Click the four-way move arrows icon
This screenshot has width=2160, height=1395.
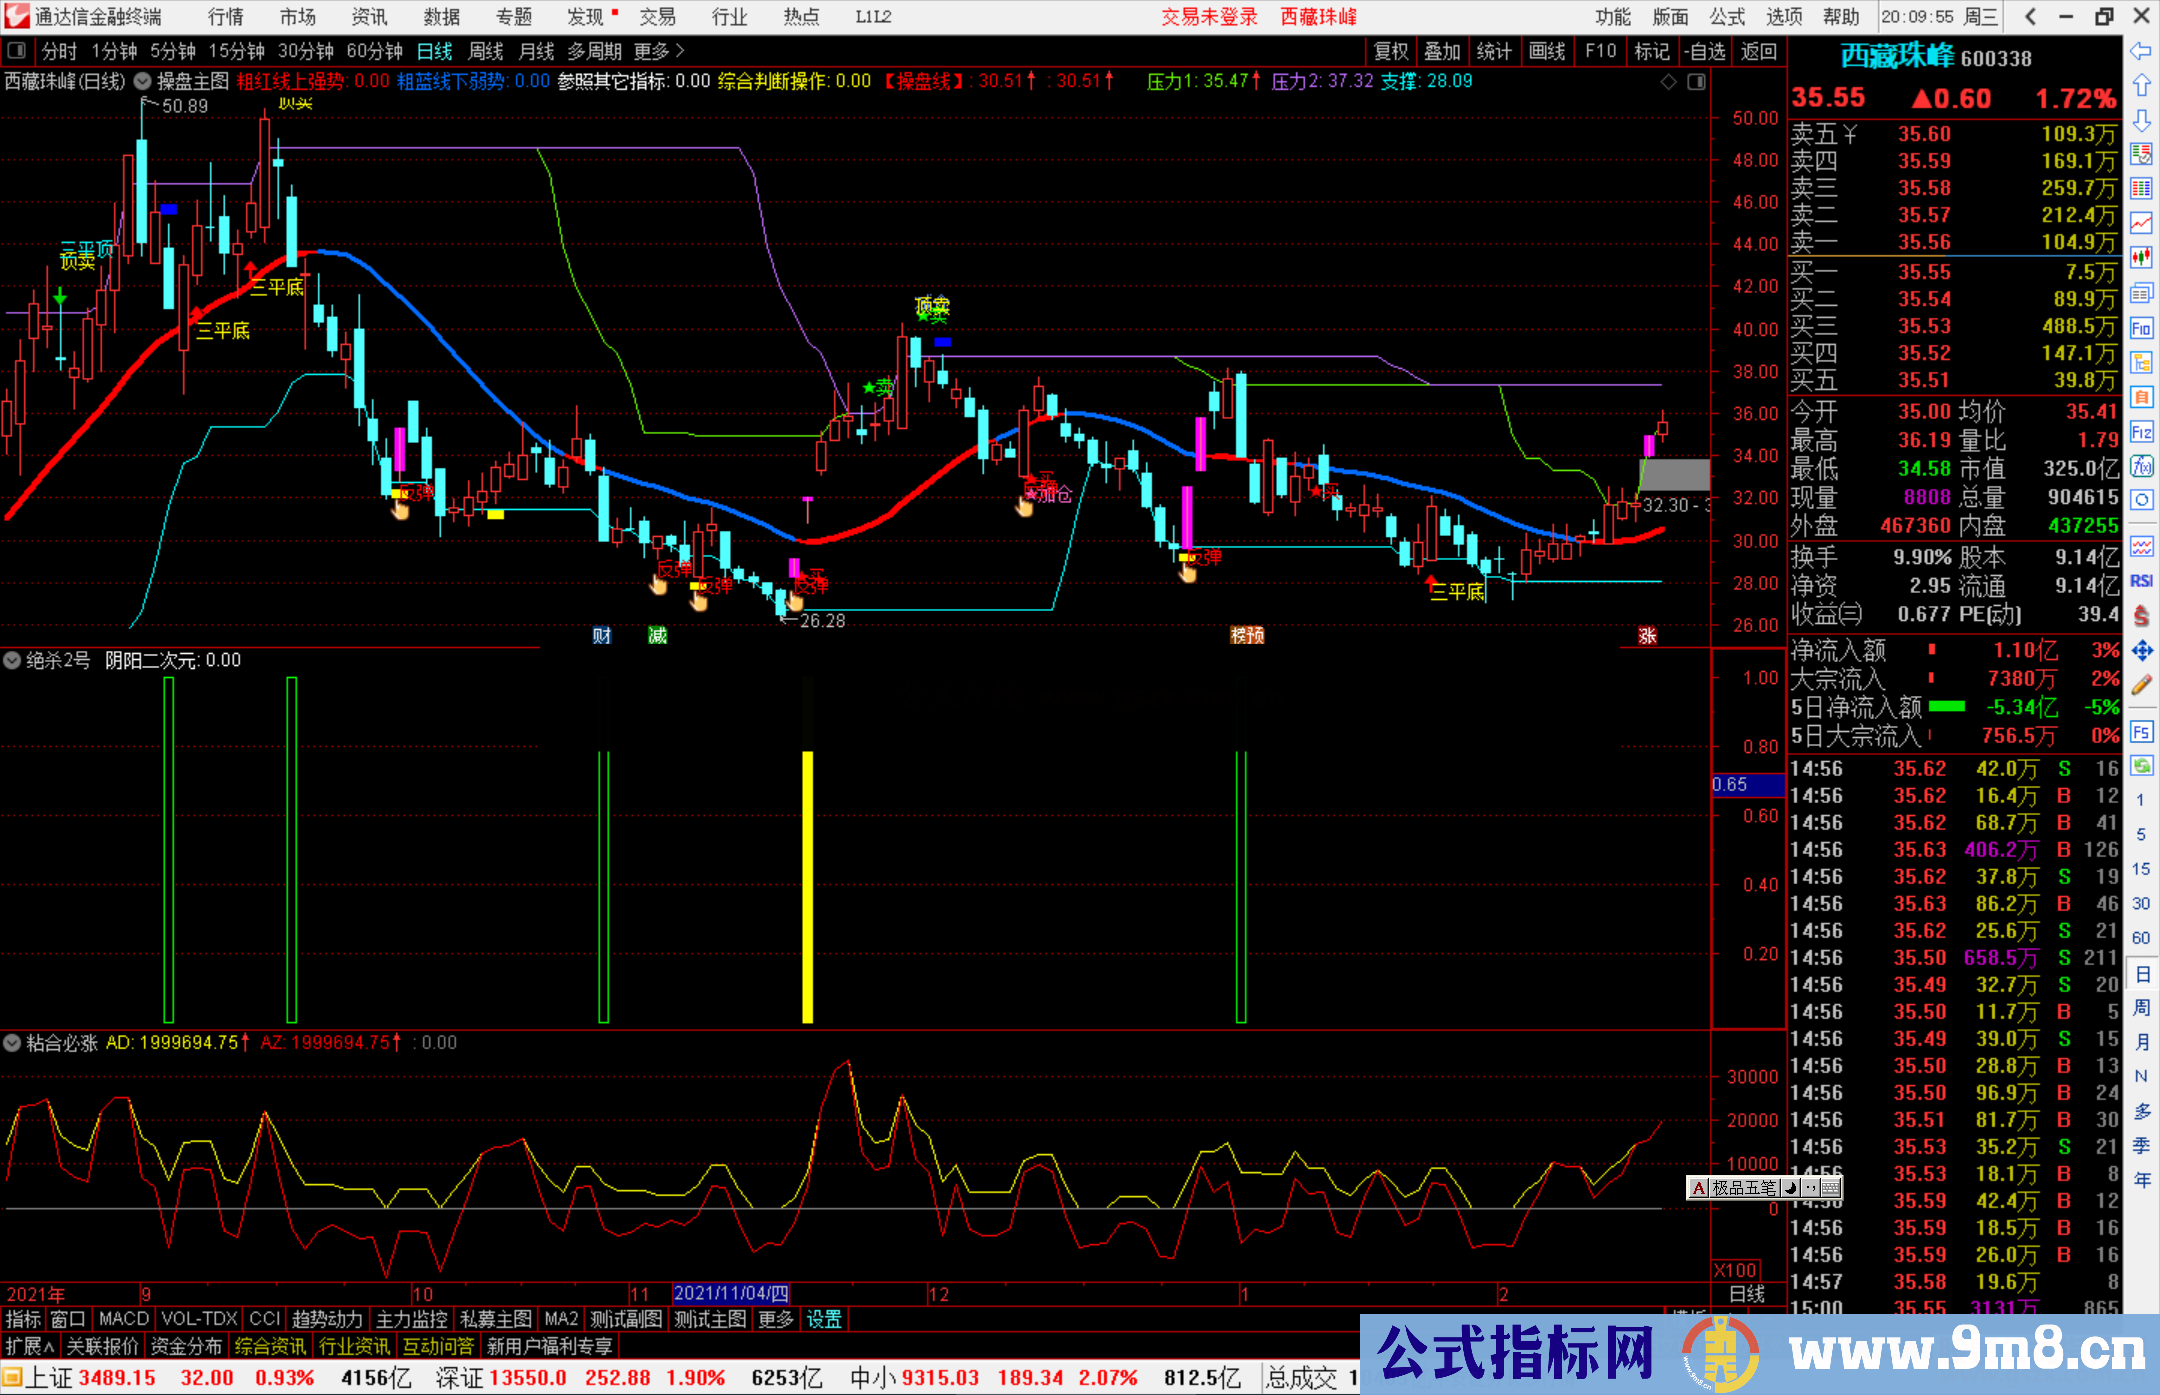click(2141, 651)
